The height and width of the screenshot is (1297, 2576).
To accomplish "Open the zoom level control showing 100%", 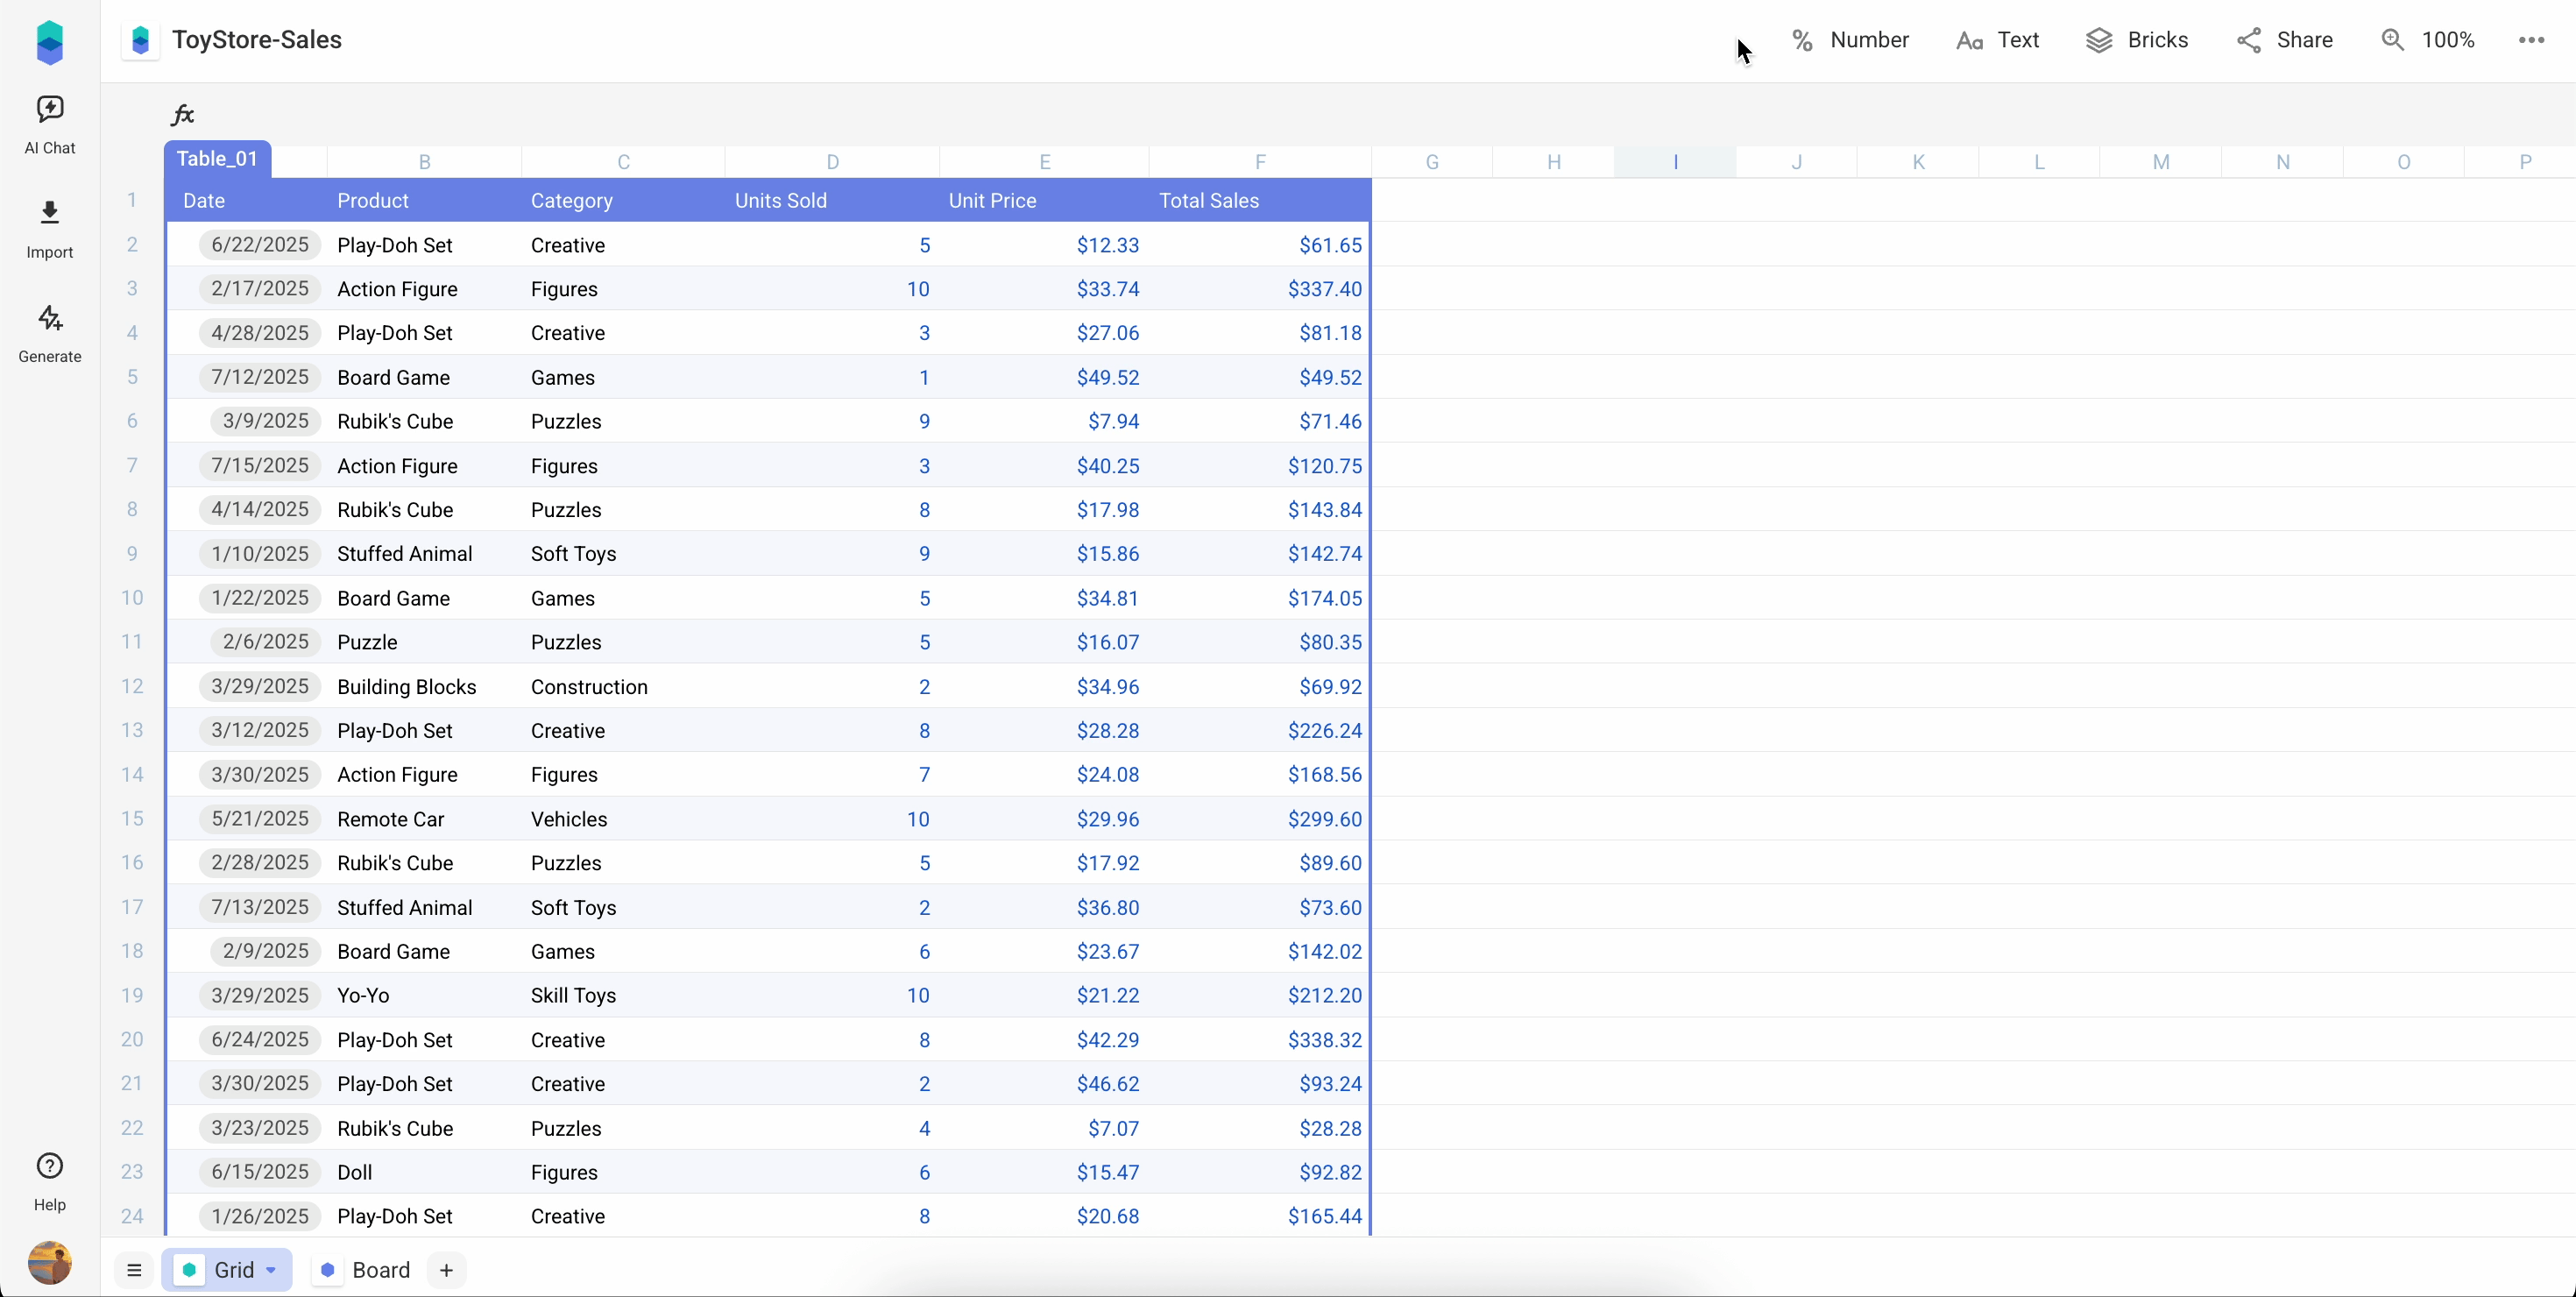I will point(2430,40).
